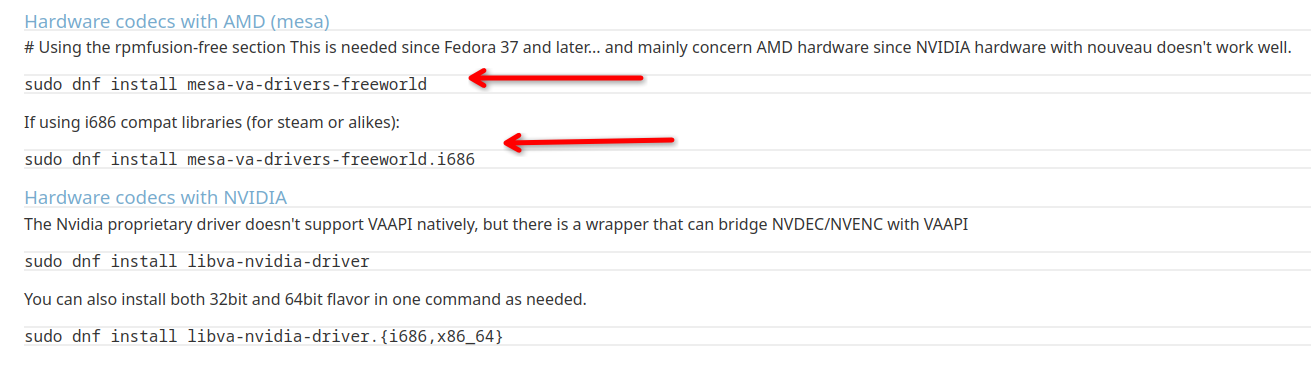The width and height of the screenshot is (1311, 380).
Task: Click 'libva-nvidia-driver' package name in third command
Action: [279, 262]
